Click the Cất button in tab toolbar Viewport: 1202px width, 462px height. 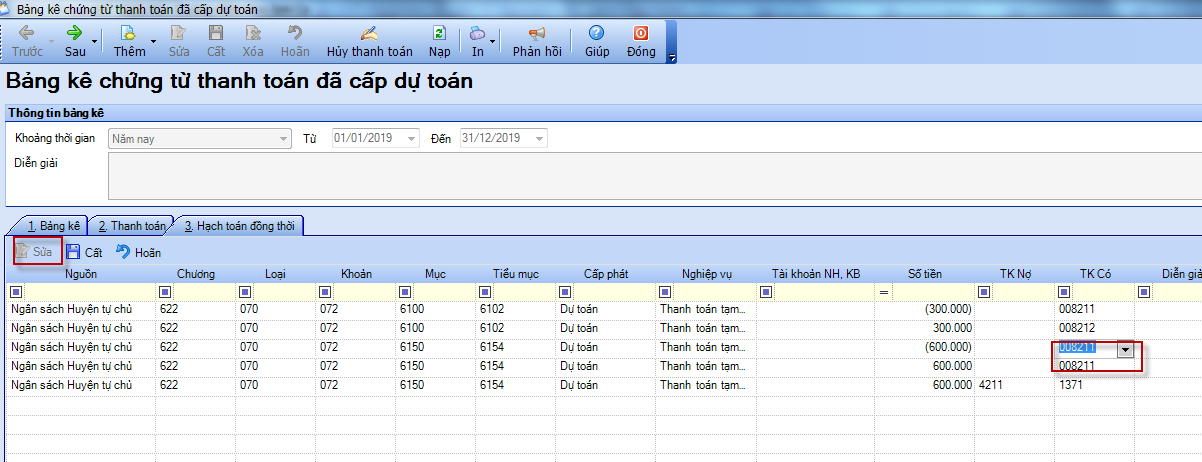pos(85,252)
